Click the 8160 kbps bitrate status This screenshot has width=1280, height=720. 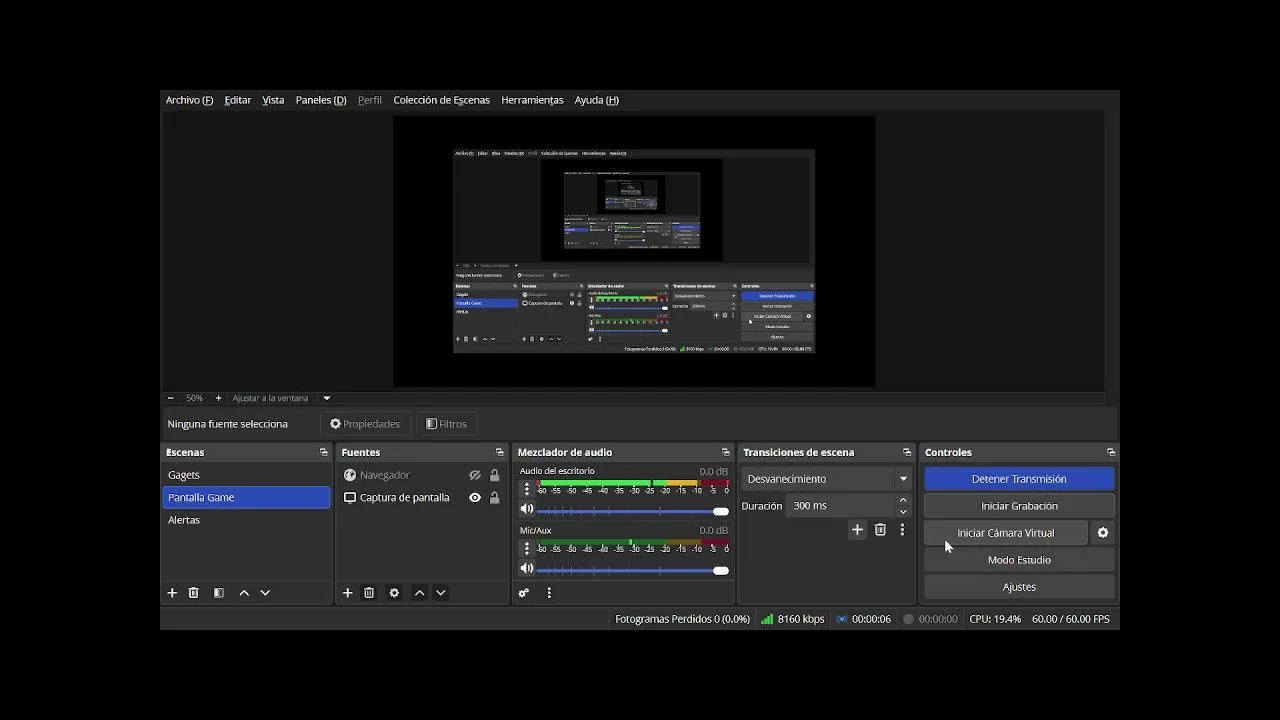click(793, 619)
